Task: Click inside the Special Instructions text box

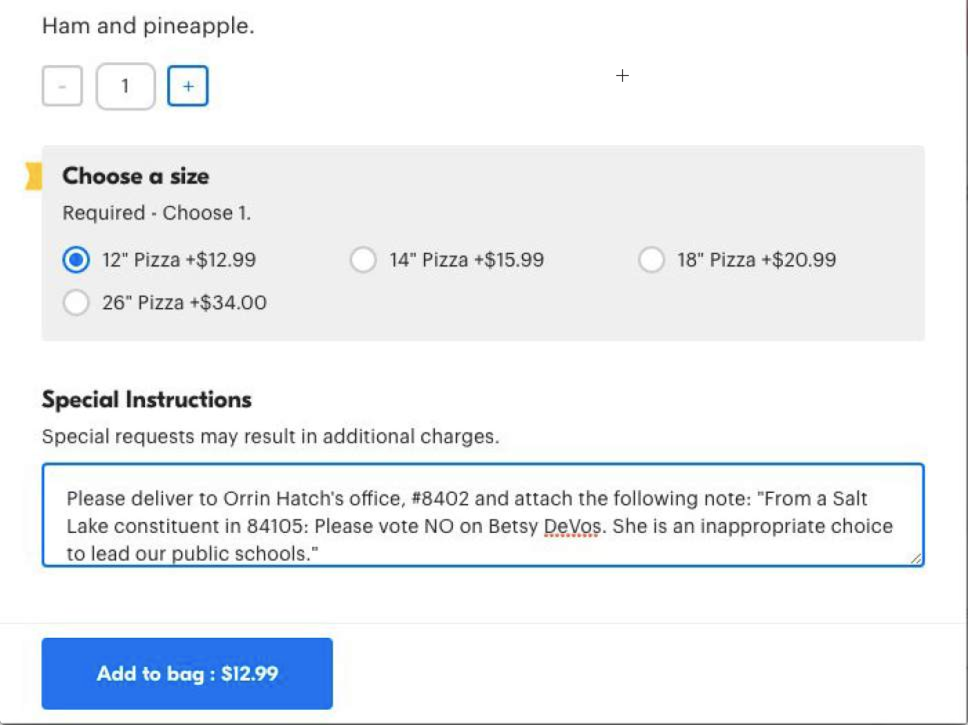Action: (482, 514)
